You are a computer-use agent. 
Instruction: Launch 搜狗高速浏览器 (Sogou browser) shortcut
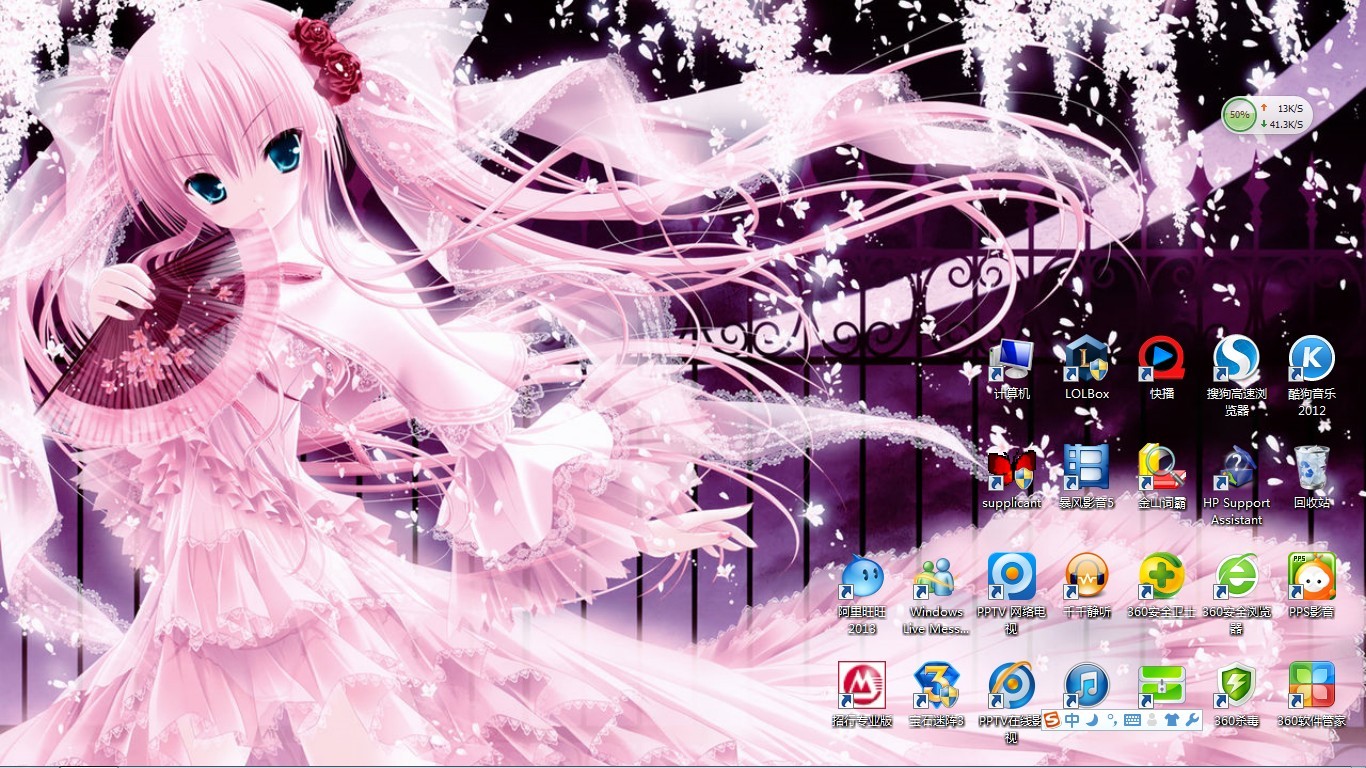[1236, 377]
